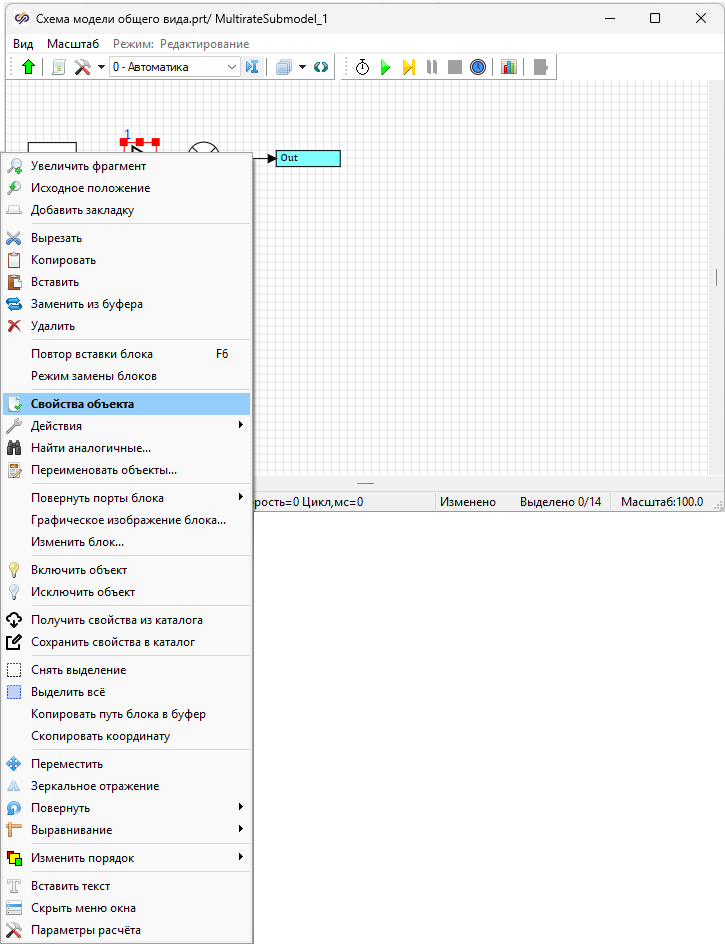Open the '0 - Автоматика' layer dropdown
The image size is (725, 944).
pos(175,67)
